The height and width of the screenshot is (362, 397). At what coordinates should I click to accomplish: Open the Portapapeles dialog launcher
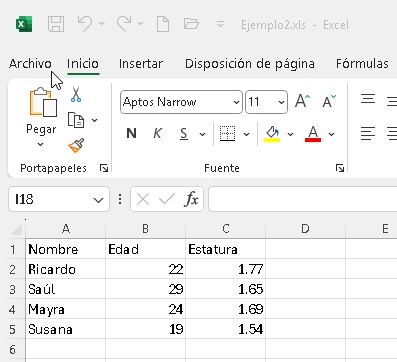[104, 168]
